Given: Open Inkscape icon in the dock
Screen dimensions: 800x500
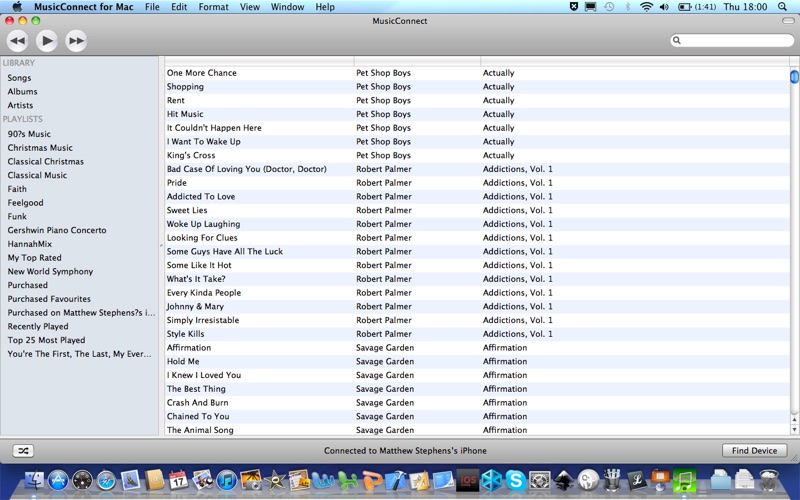Looking at the screenshot, I should pyautogui.click(x=564, y=480).
